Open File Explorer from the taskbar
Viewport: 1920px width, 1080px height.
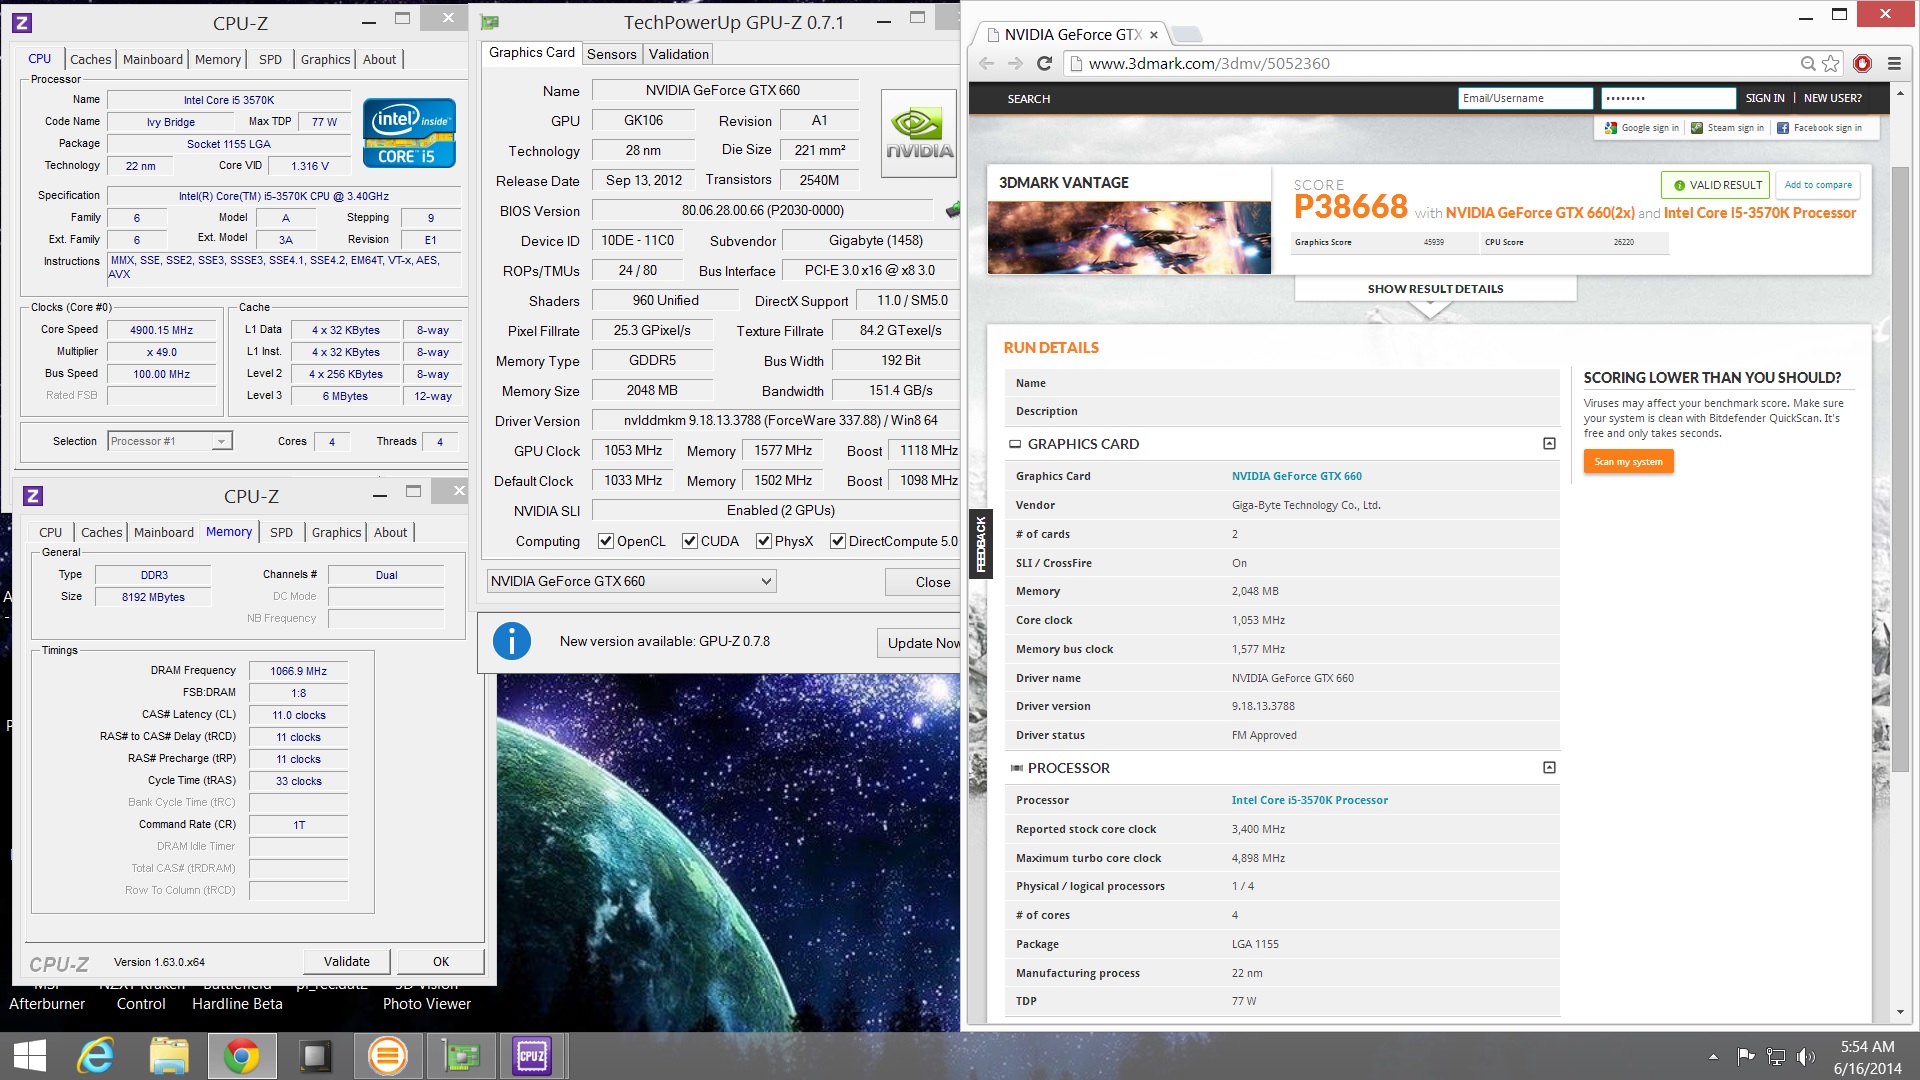[169, 1056]
